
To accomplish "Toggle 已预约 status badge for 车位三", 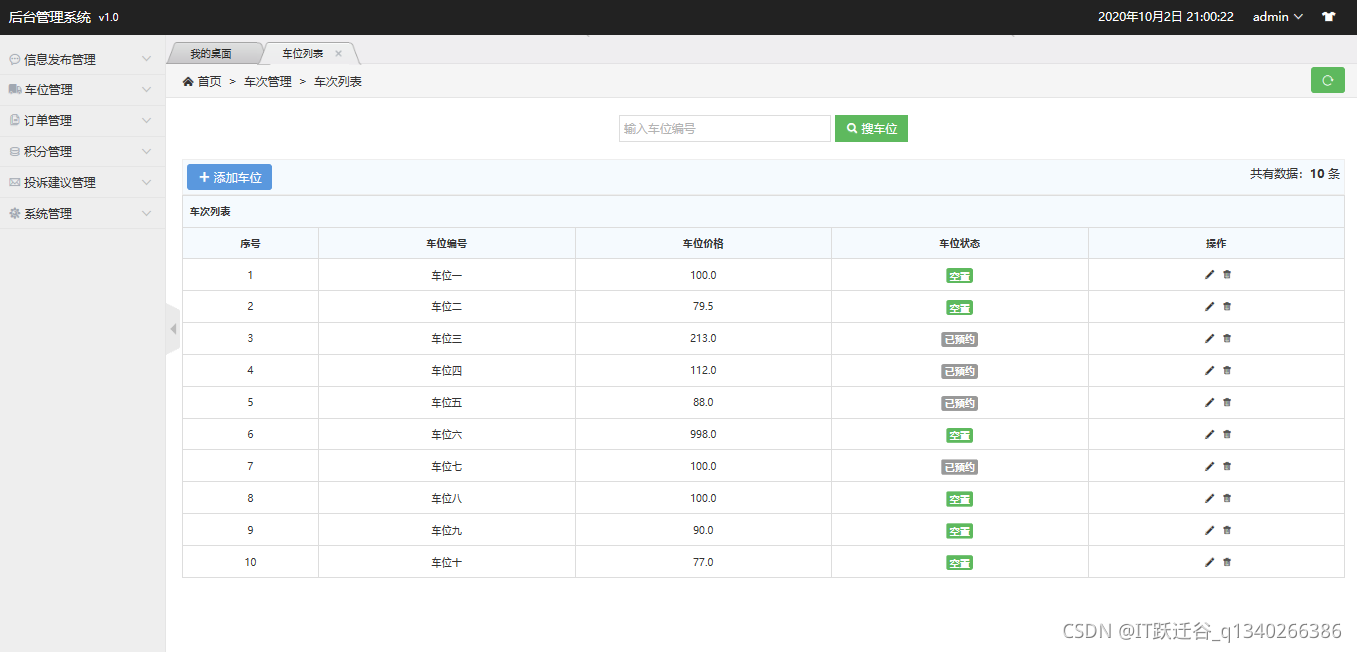I will coord(959,340).
